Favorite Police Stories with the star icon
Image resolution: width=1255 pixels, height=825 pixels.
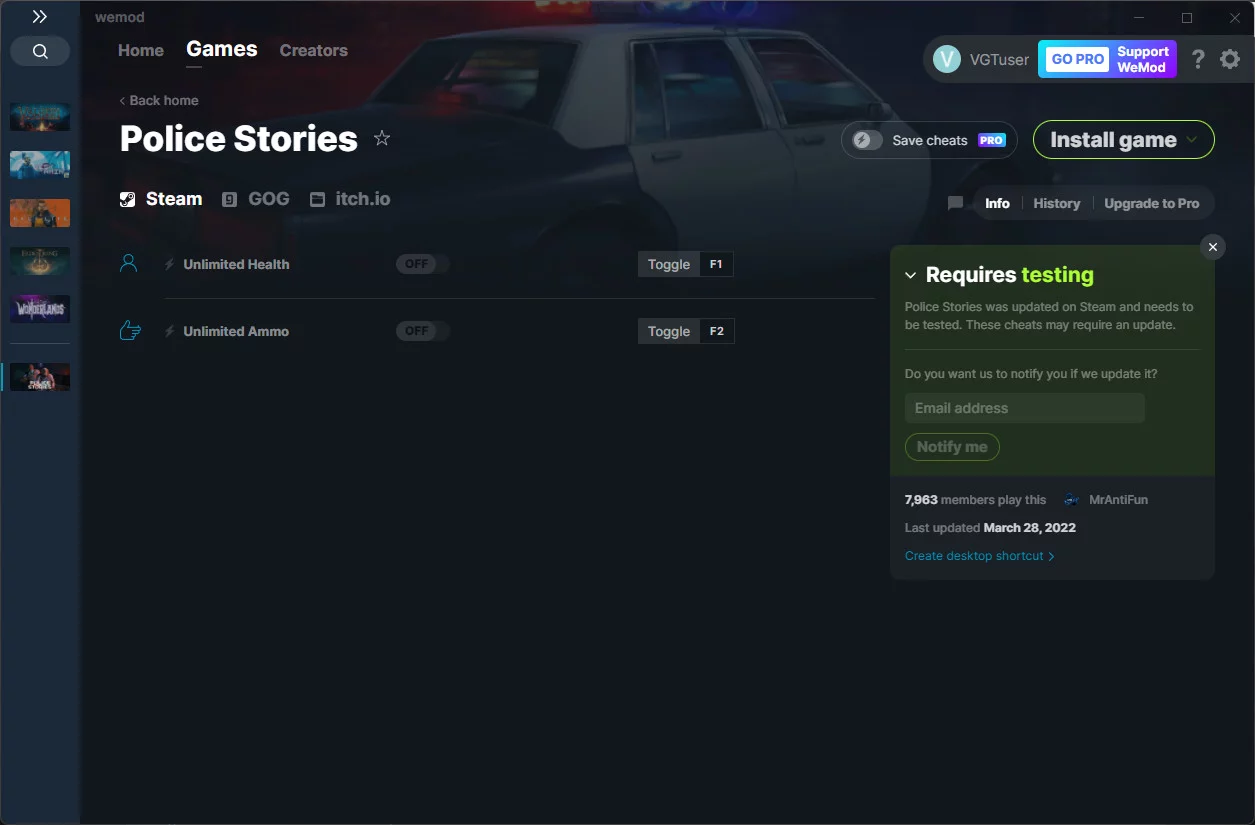(x=382, y=138)
